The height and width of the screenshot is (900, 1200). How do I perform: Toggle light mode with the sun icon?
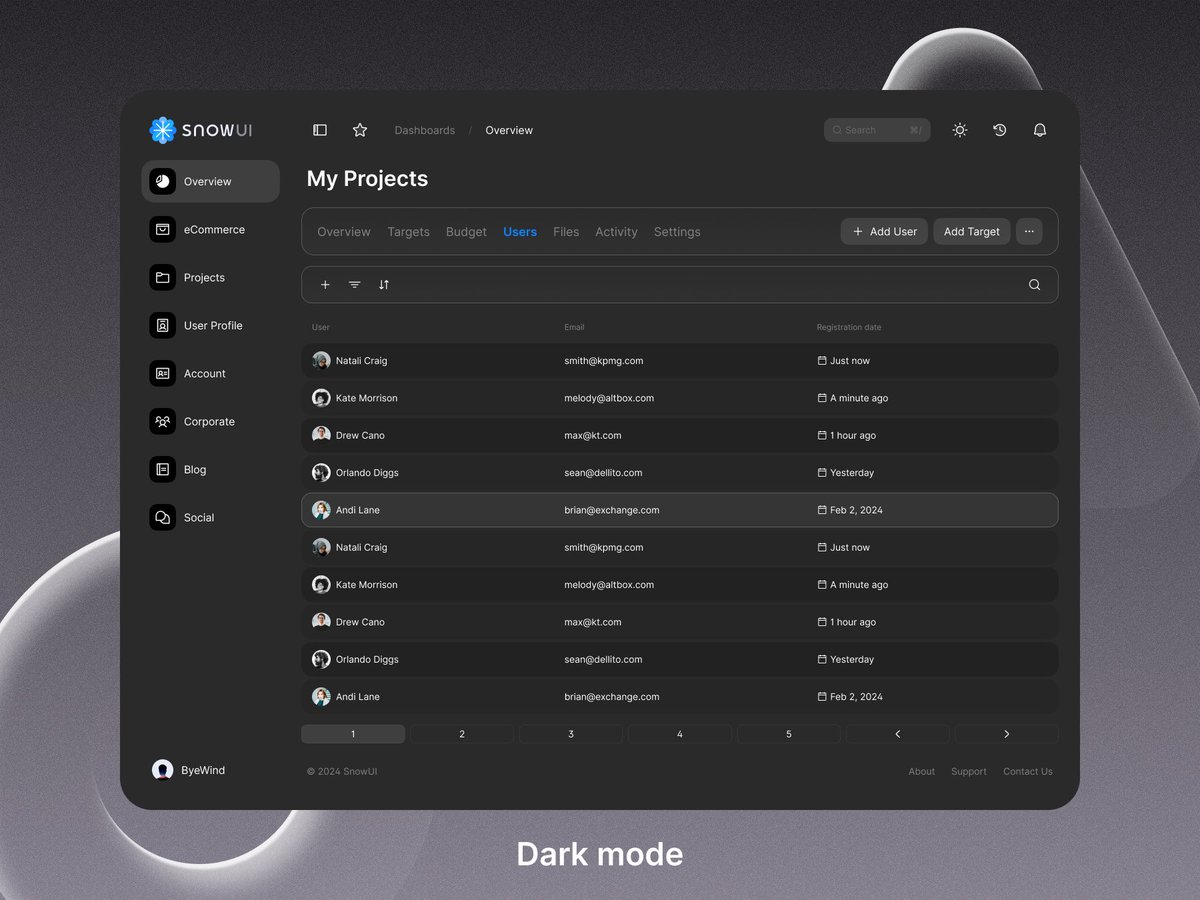tap(959, 129)
